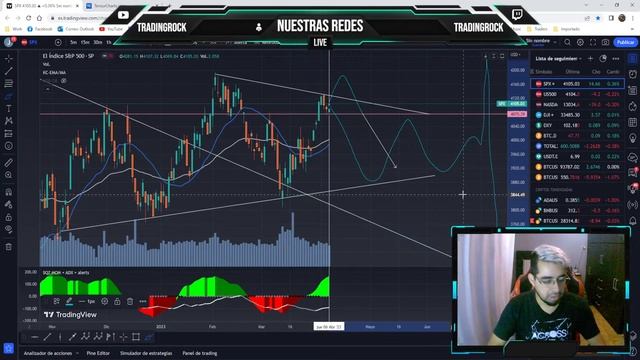The width and height of the screenshot is (640, 360).
Task: Change brush color with the pencil icon
Action: [69, 301]
